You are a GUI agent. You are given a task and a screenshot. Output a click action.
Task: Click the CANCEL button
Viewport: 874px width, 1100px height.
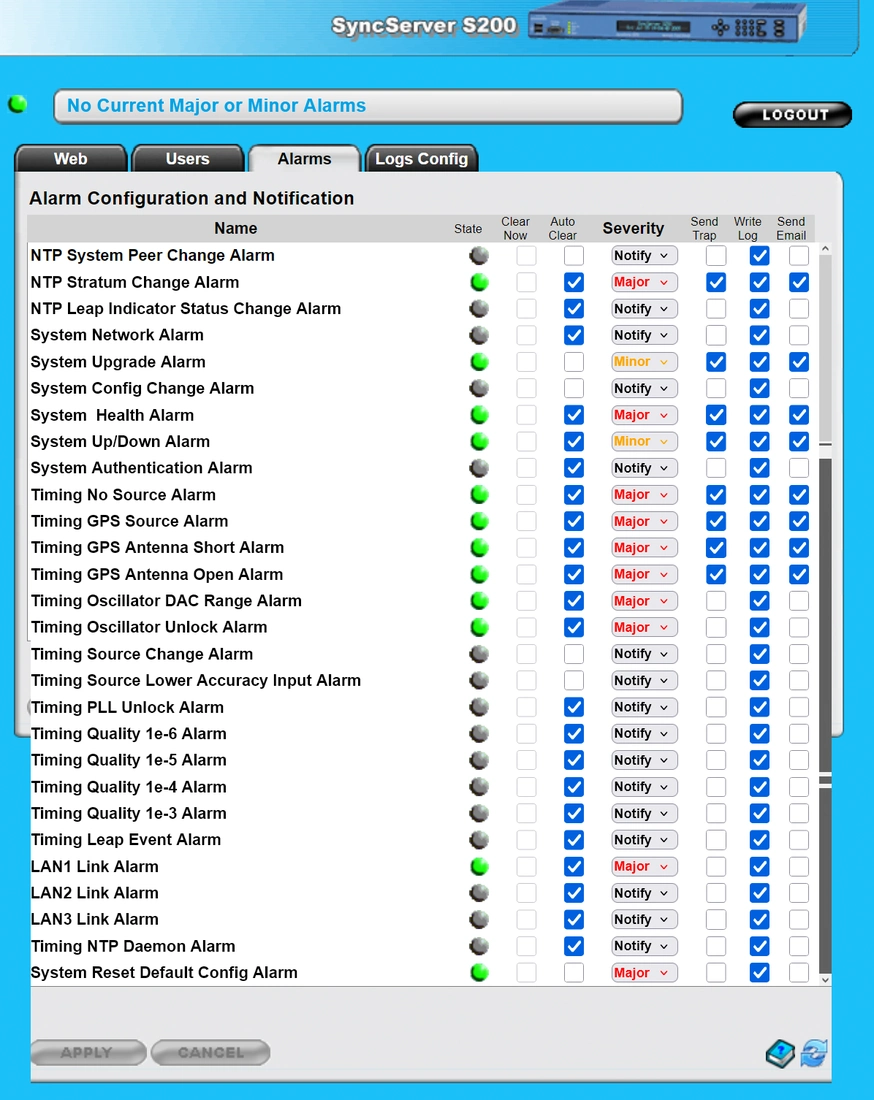click(210, 1052)
